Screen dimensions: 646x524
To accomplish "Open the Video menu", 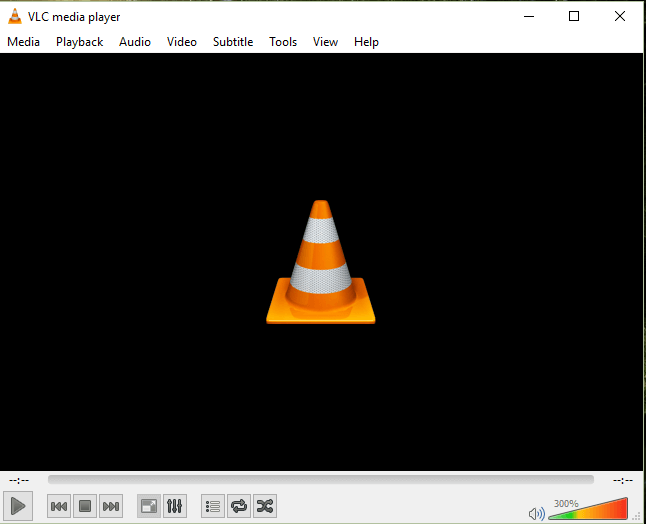I will click(182, 42).
